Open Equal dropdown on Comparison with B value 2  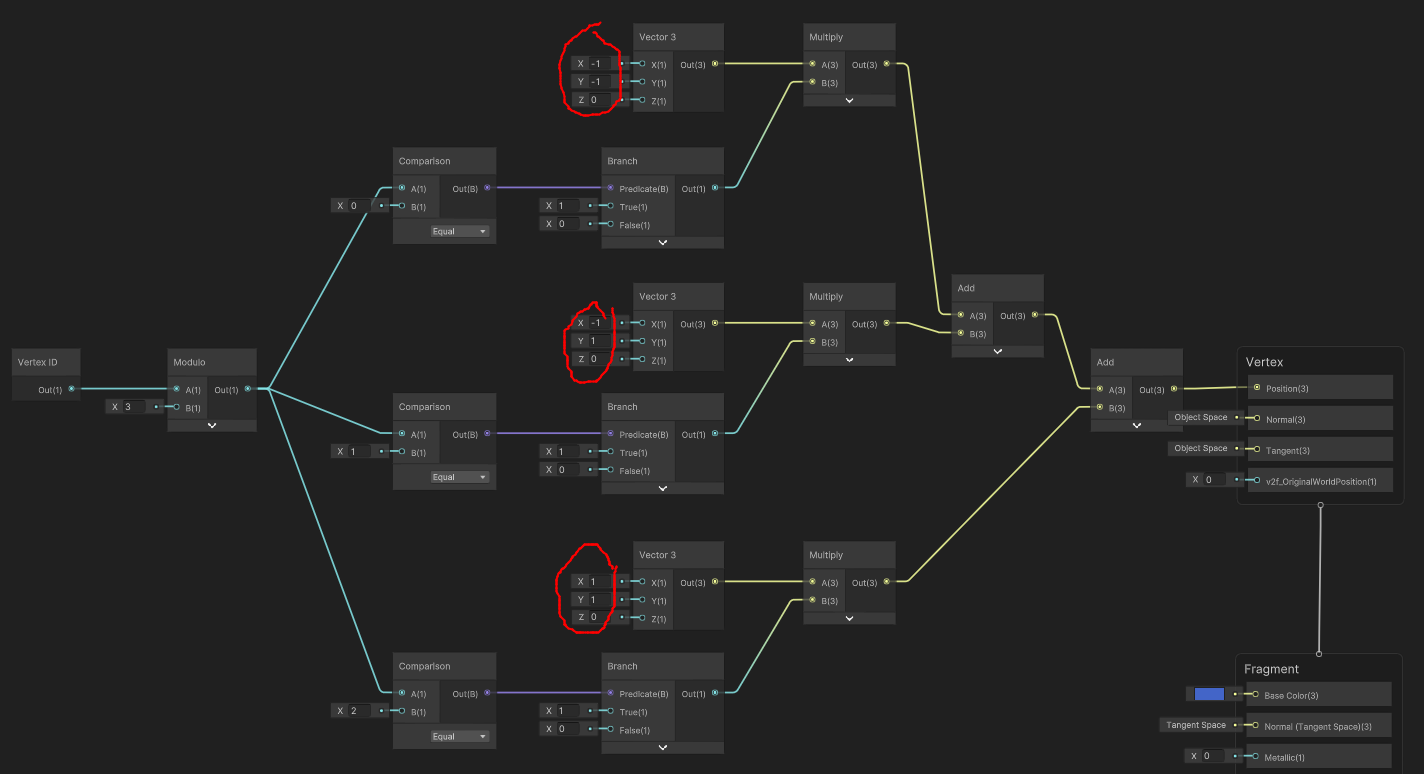click(460, 736)
